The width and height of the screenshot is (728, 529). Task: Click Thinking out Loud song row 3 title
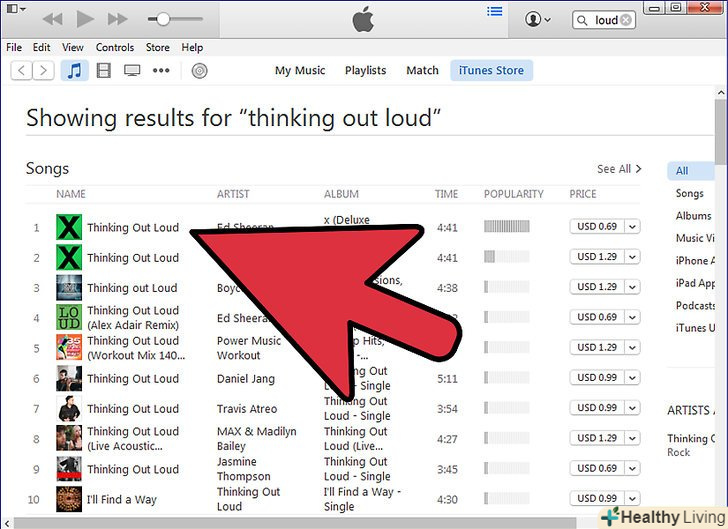tap(132, 288)
